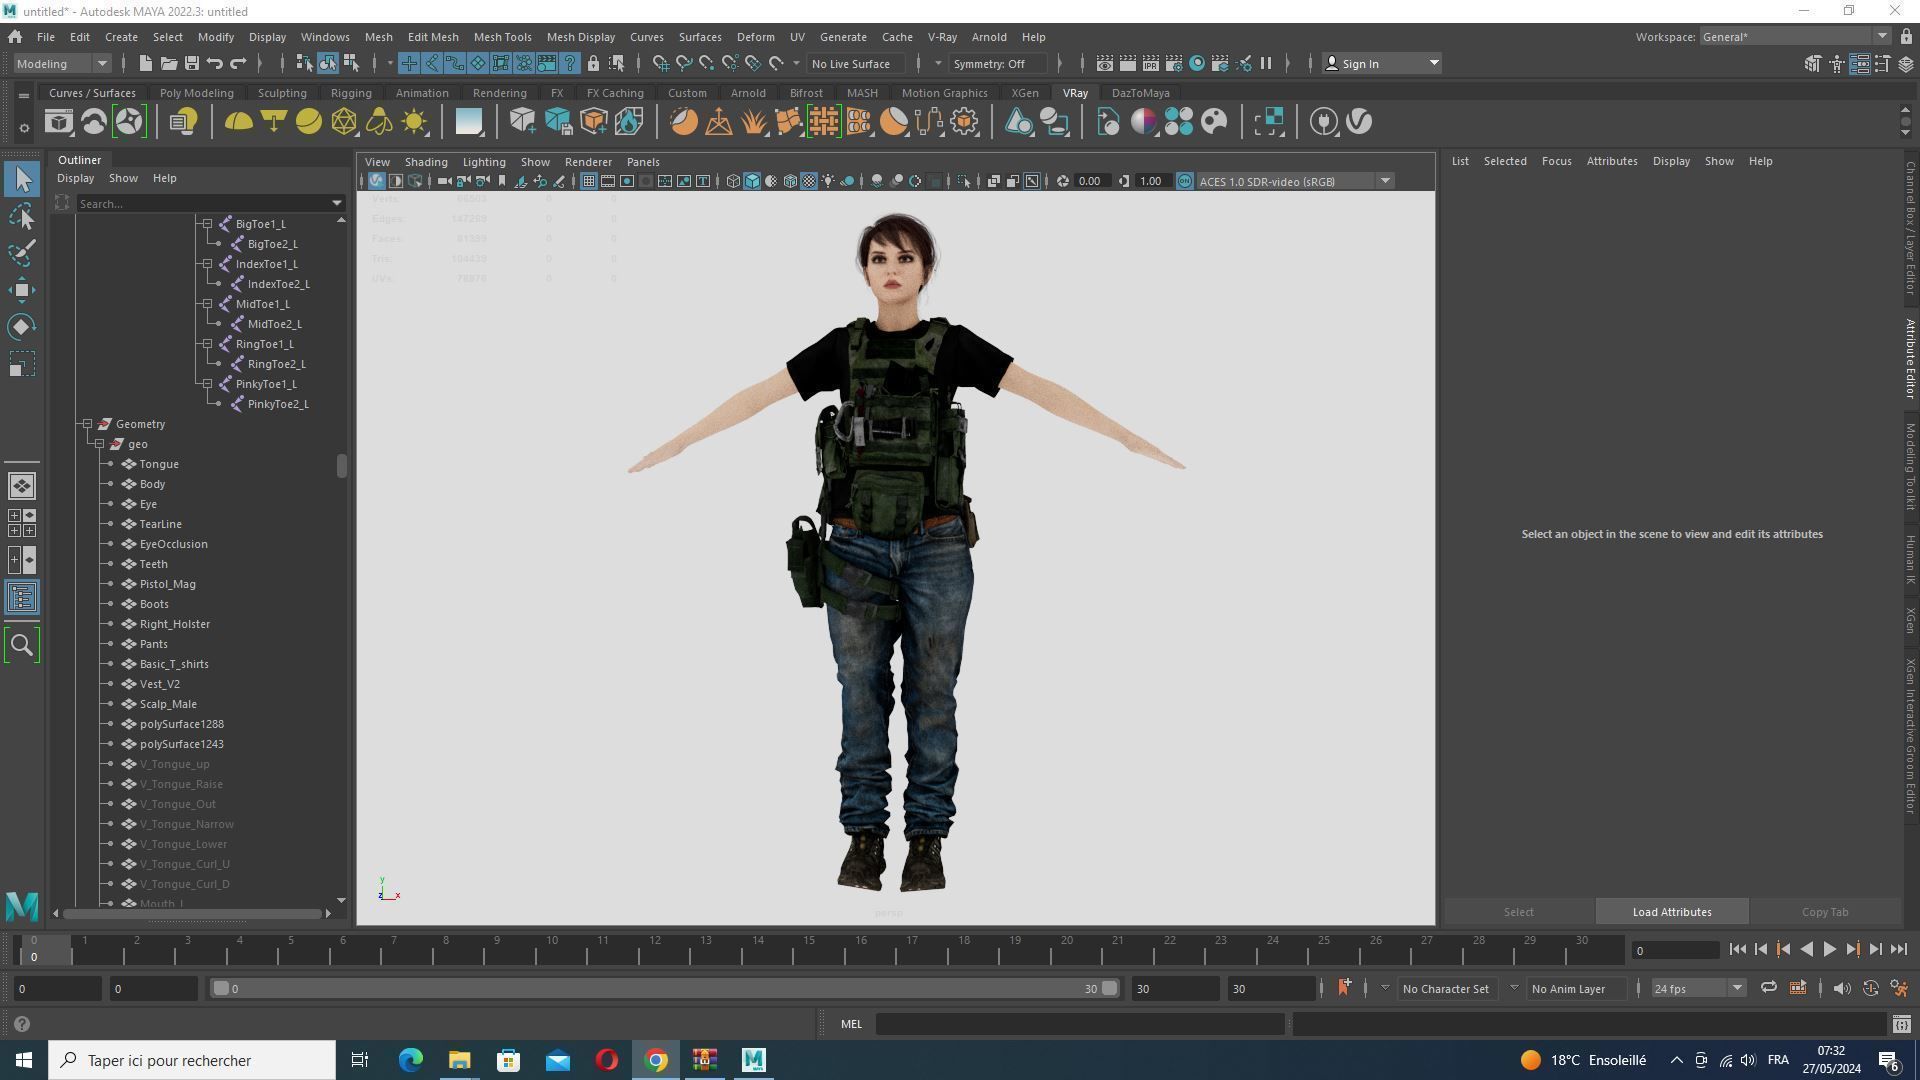Click the Load Attributes button
Screen dimensions: 1920x1080
pos(1671,912)
